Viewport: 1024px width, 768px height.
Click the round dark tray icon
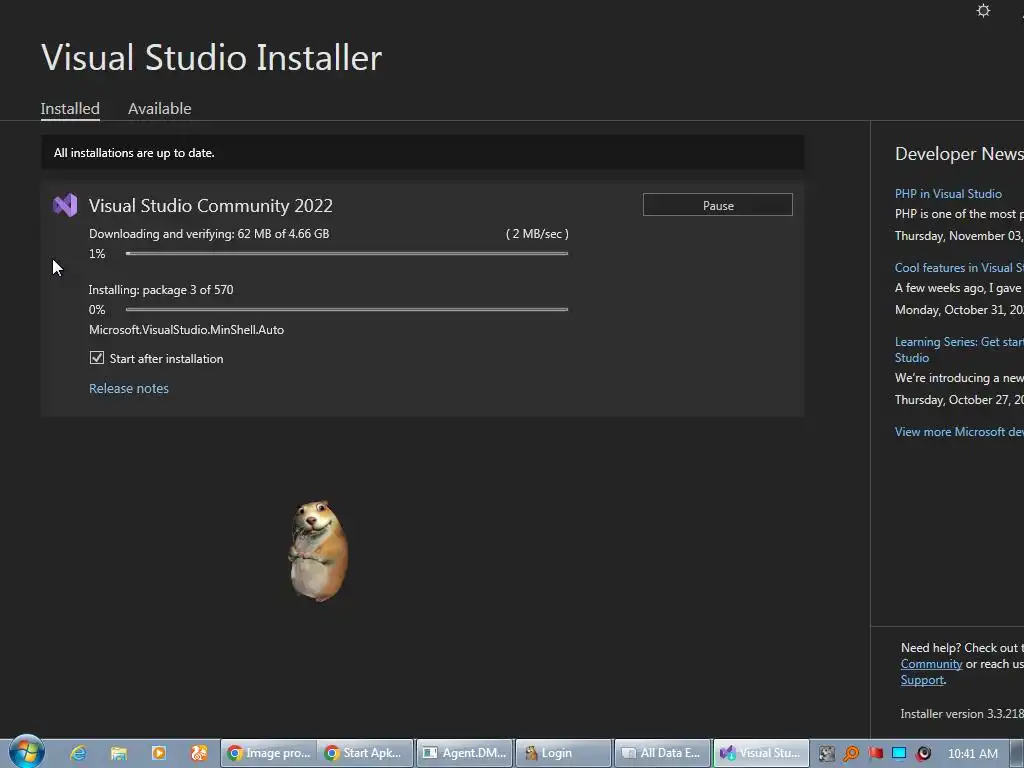pyautogui.click(x=923, y=754)
